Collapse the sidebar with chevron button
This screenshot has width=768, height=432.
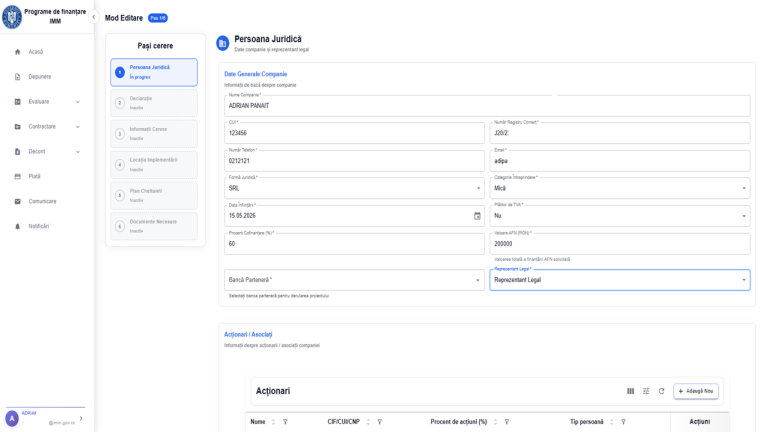(94, 17)
